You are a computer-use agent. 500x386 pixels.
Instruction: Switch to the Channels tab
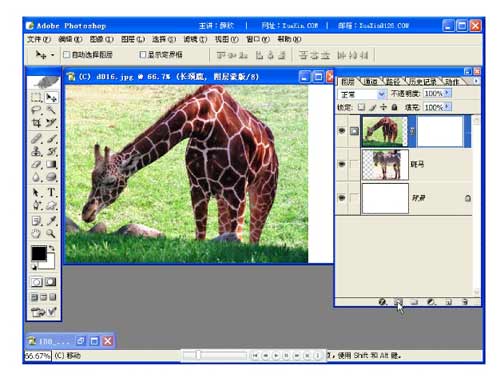(370, 81)
